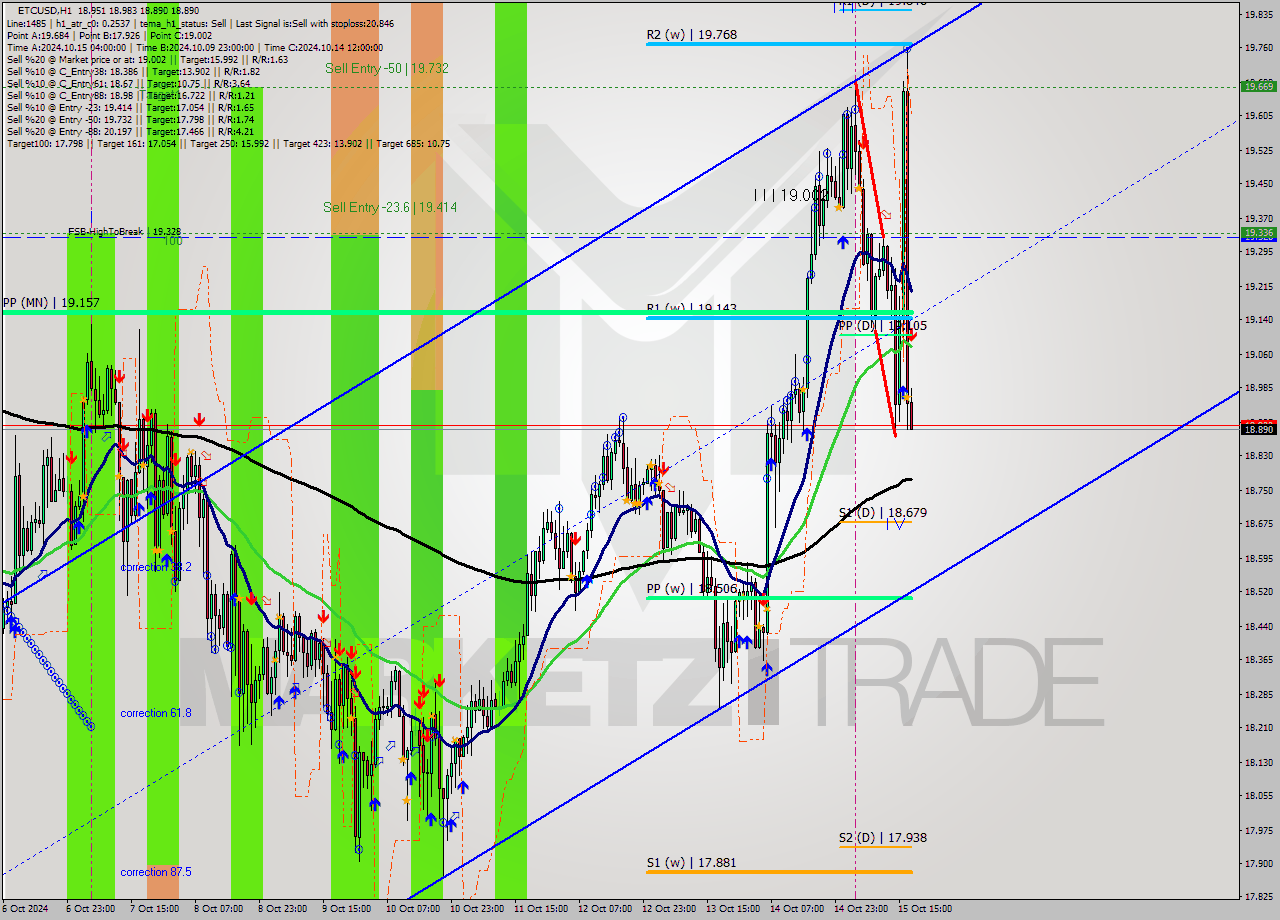The width and height of the screenshot is (1280, 920).
Task: Select the 'S2 (D) | 17.938' support label
Action: 882,838
